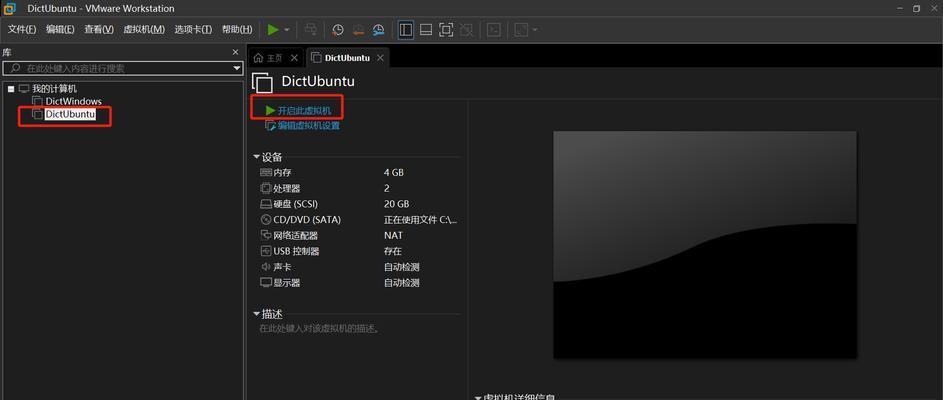Click the monitor icon beside 显示器
This screenshot has height=400, width=943.
266,282
